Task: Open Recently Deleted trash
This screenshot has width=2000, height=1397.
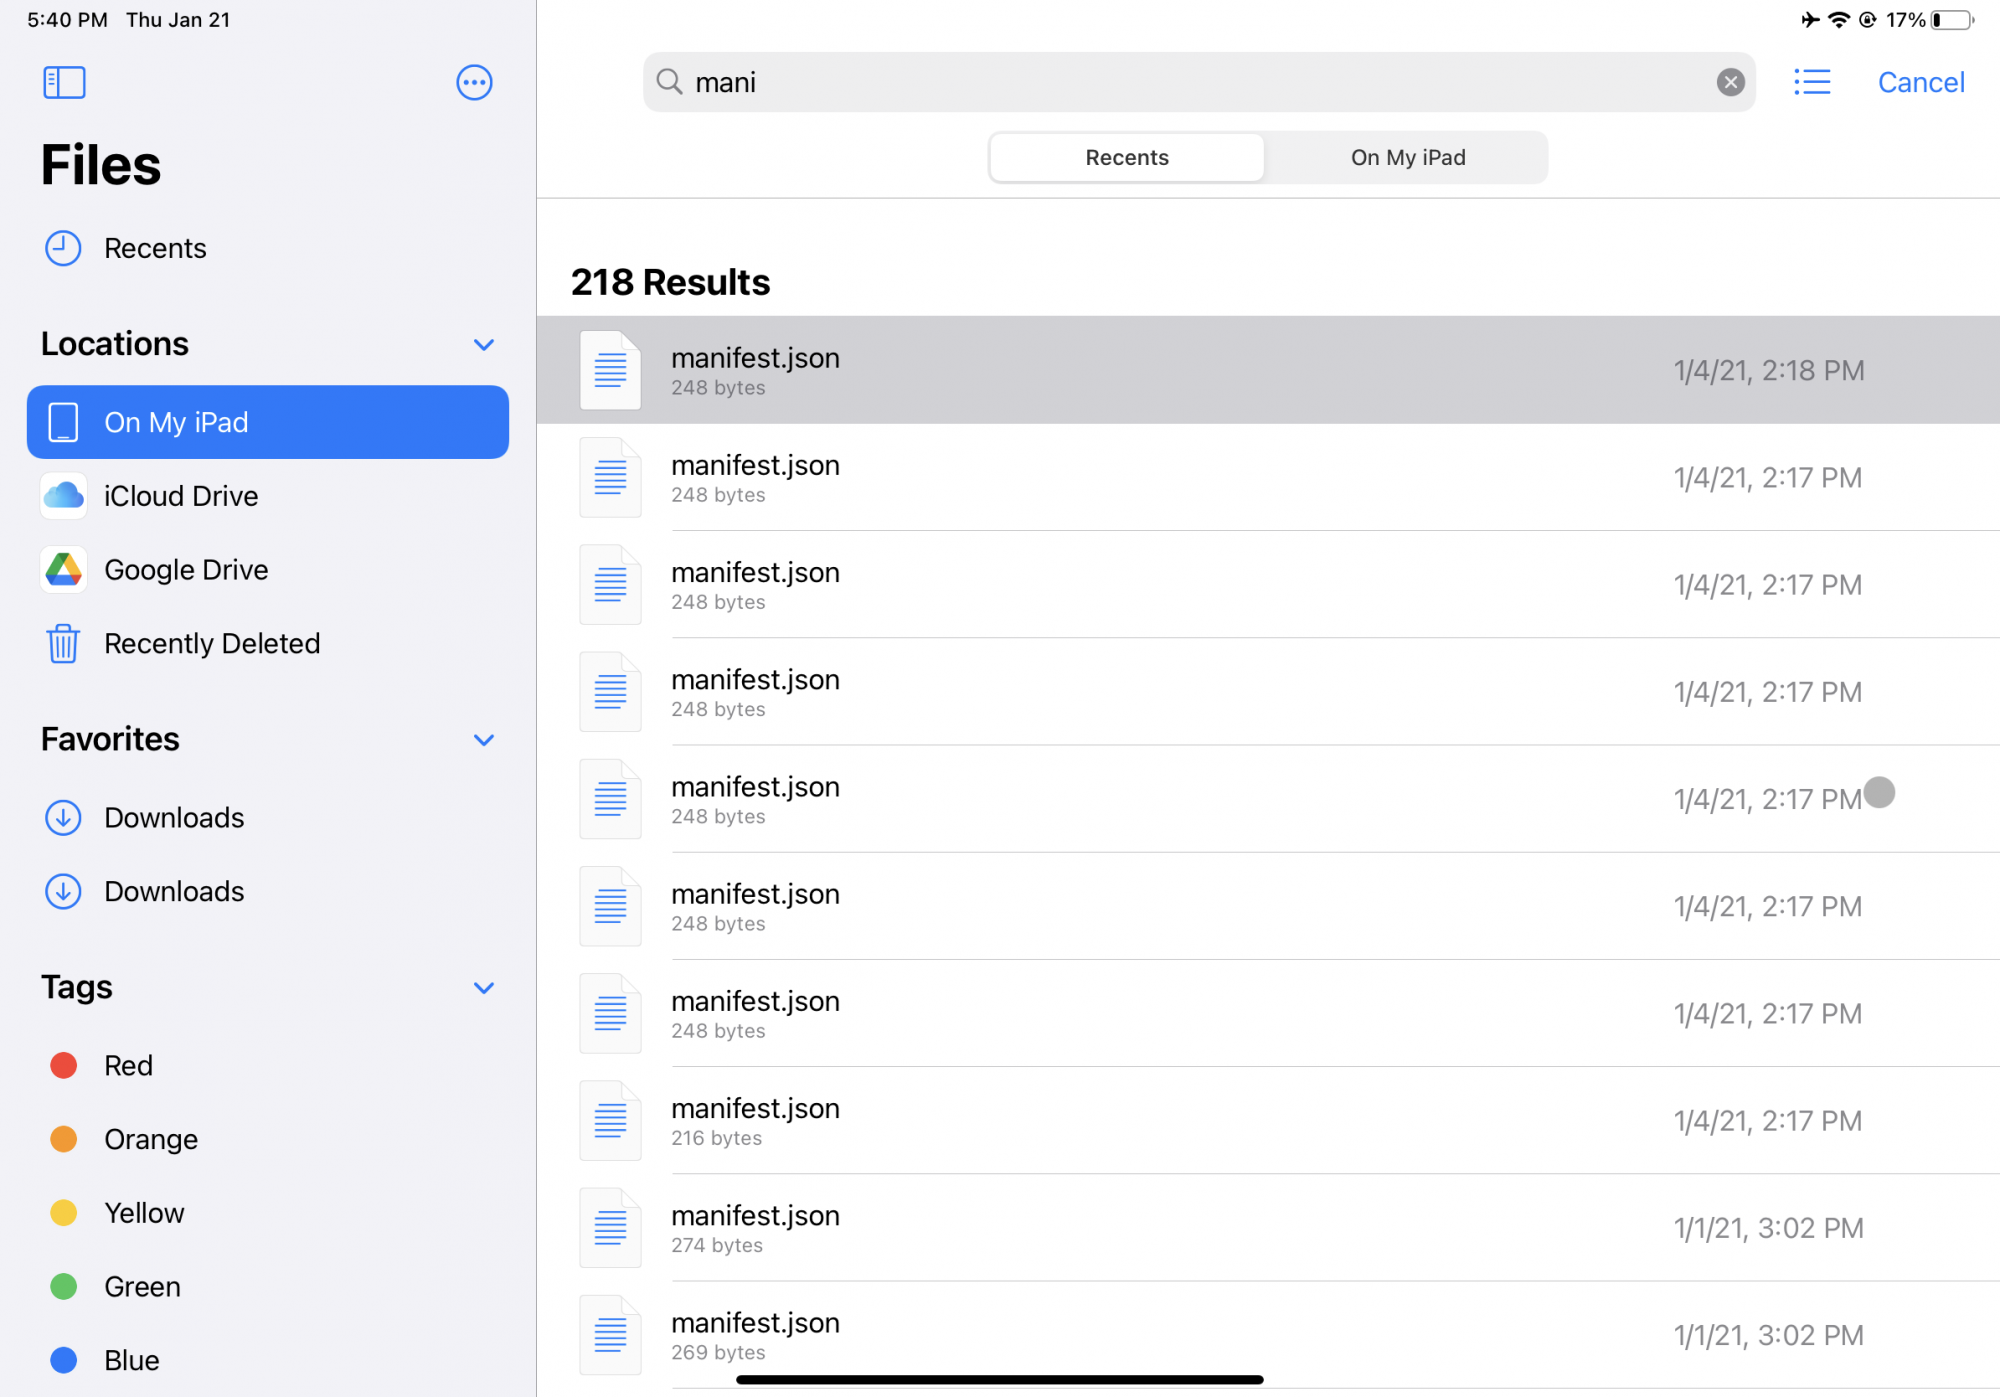Action: pos(211,644)
